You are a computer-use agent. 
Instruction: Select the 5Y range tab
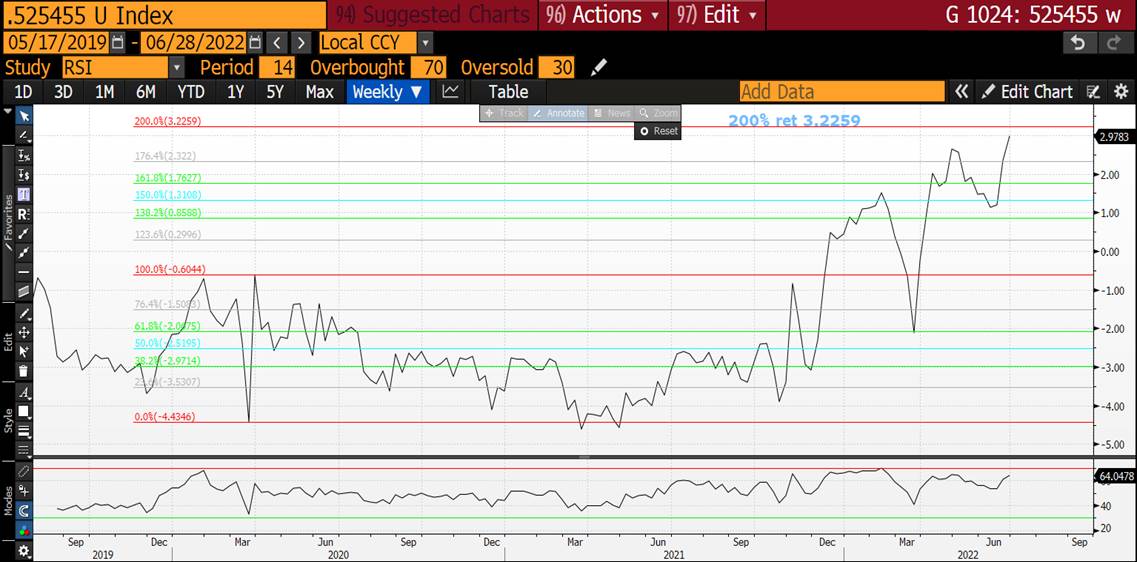point(275,92)
